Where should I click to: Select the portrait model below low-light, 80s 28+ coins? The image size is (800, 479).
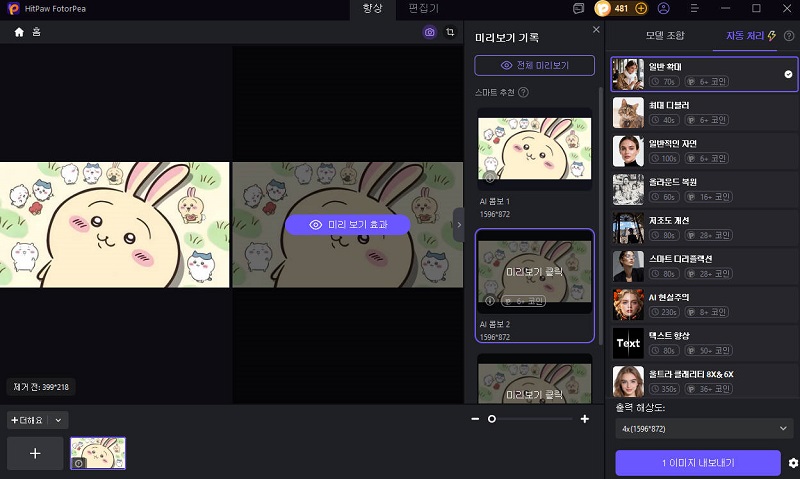click(704, 266)
